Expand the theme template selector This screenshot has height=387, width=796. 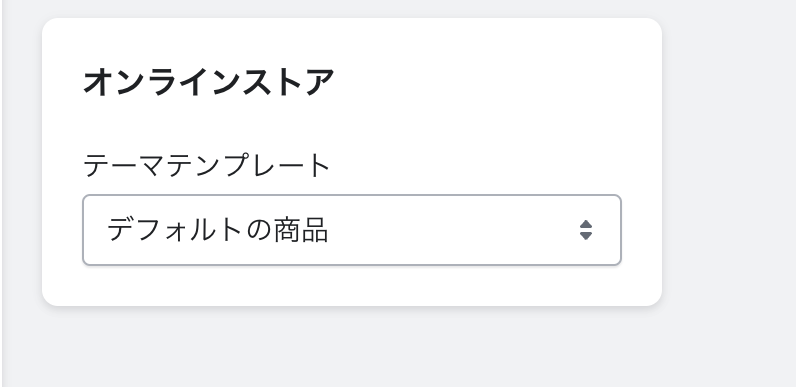pos(352,230)
